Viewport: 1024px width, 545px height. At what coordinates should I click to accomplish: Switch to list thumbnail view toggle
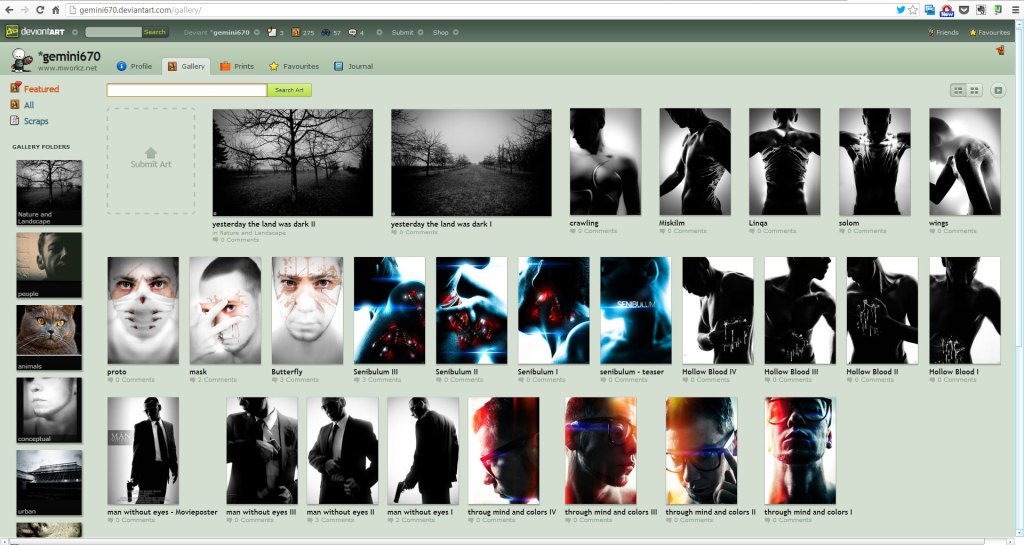point(958,90)
